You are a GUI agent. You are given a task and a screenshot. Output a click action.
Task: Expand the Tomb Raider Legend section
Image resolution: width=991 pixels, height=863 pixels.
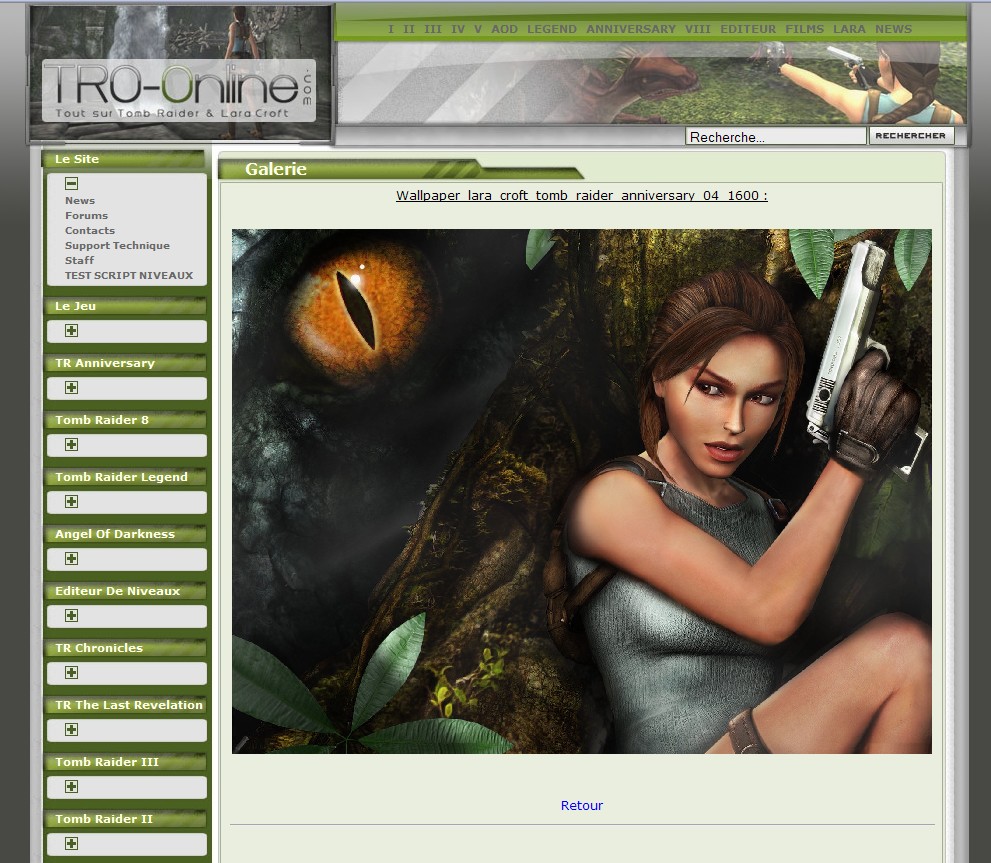71,501
